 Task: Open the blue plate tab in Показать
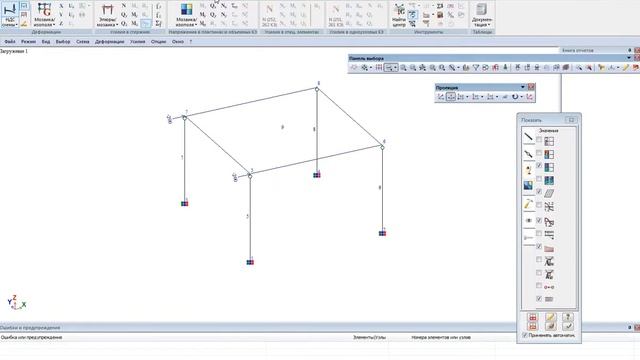coord(528,186)
